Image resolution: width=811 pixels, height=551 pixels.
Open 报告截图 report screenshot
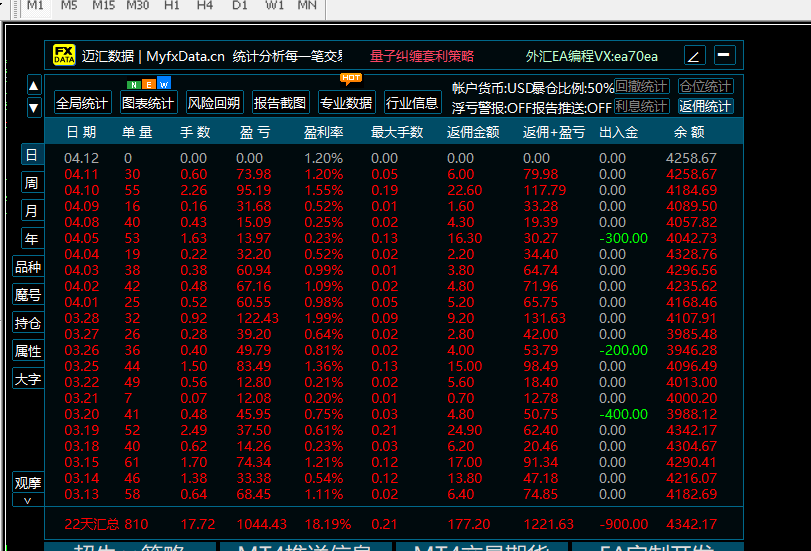[x=280, y=103]
